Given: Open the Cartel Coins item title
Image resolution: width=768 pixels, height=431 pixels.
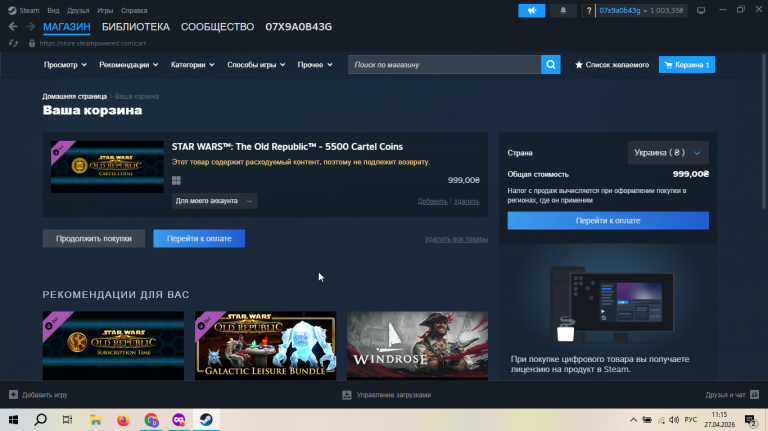Looking at the screenshot, I should click(287, 146).
